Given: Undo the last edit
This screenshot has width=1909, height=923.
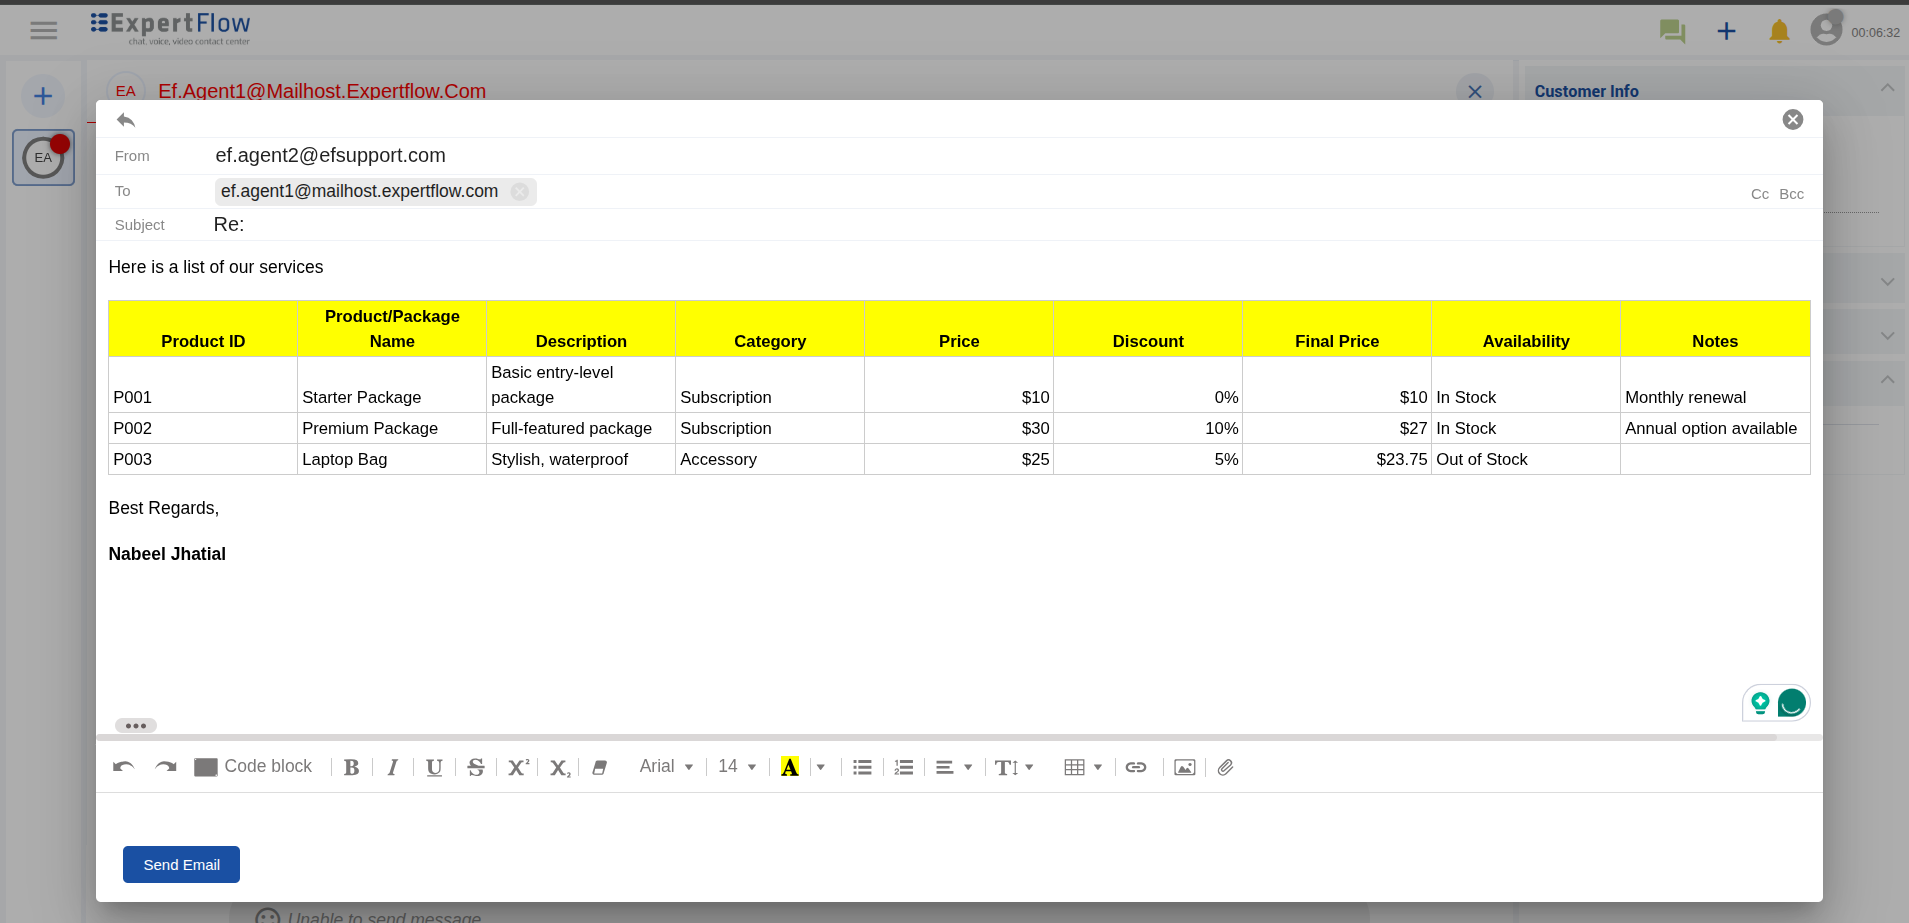Looking at the screenshot, I should click(x=123, y=767).
